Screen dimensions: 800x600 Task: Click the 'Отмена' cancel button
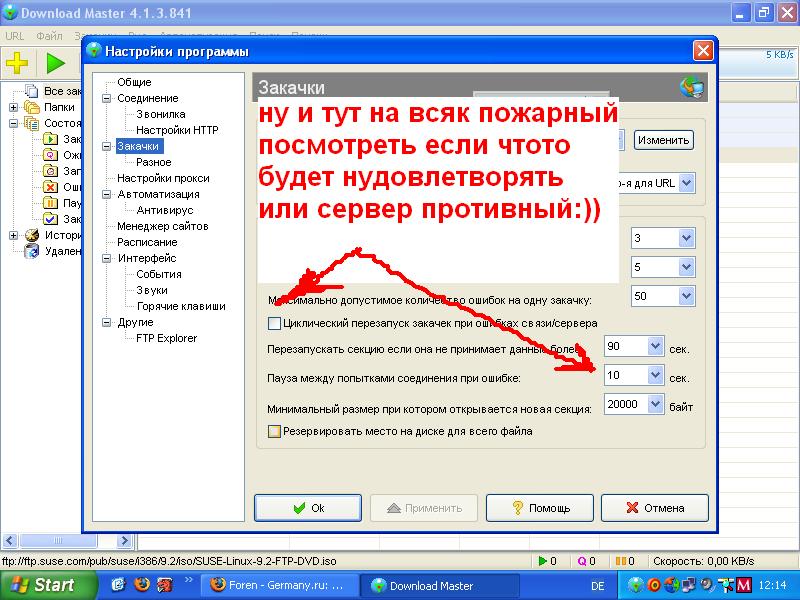pyautogui.click(x=655, y=508)
